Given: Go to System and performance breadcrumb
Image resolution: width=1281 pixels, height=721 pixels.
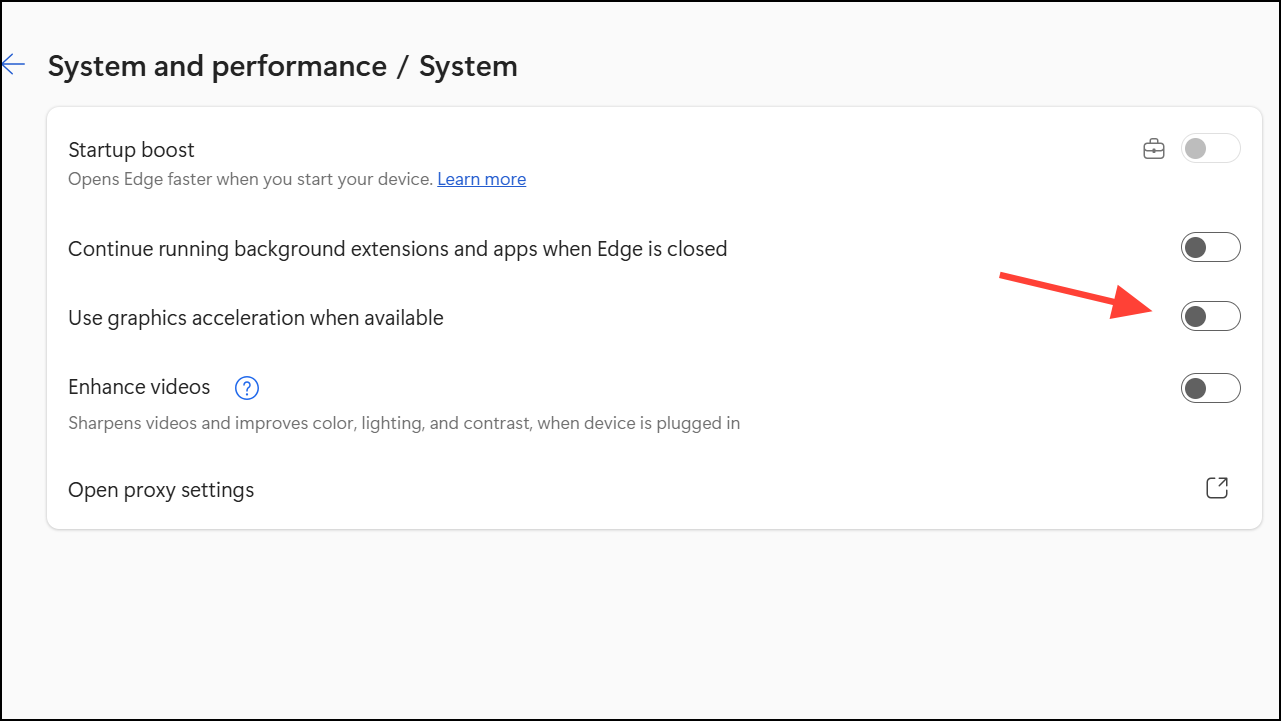Looking at the screenshot, I should click(x=217, y=67).
